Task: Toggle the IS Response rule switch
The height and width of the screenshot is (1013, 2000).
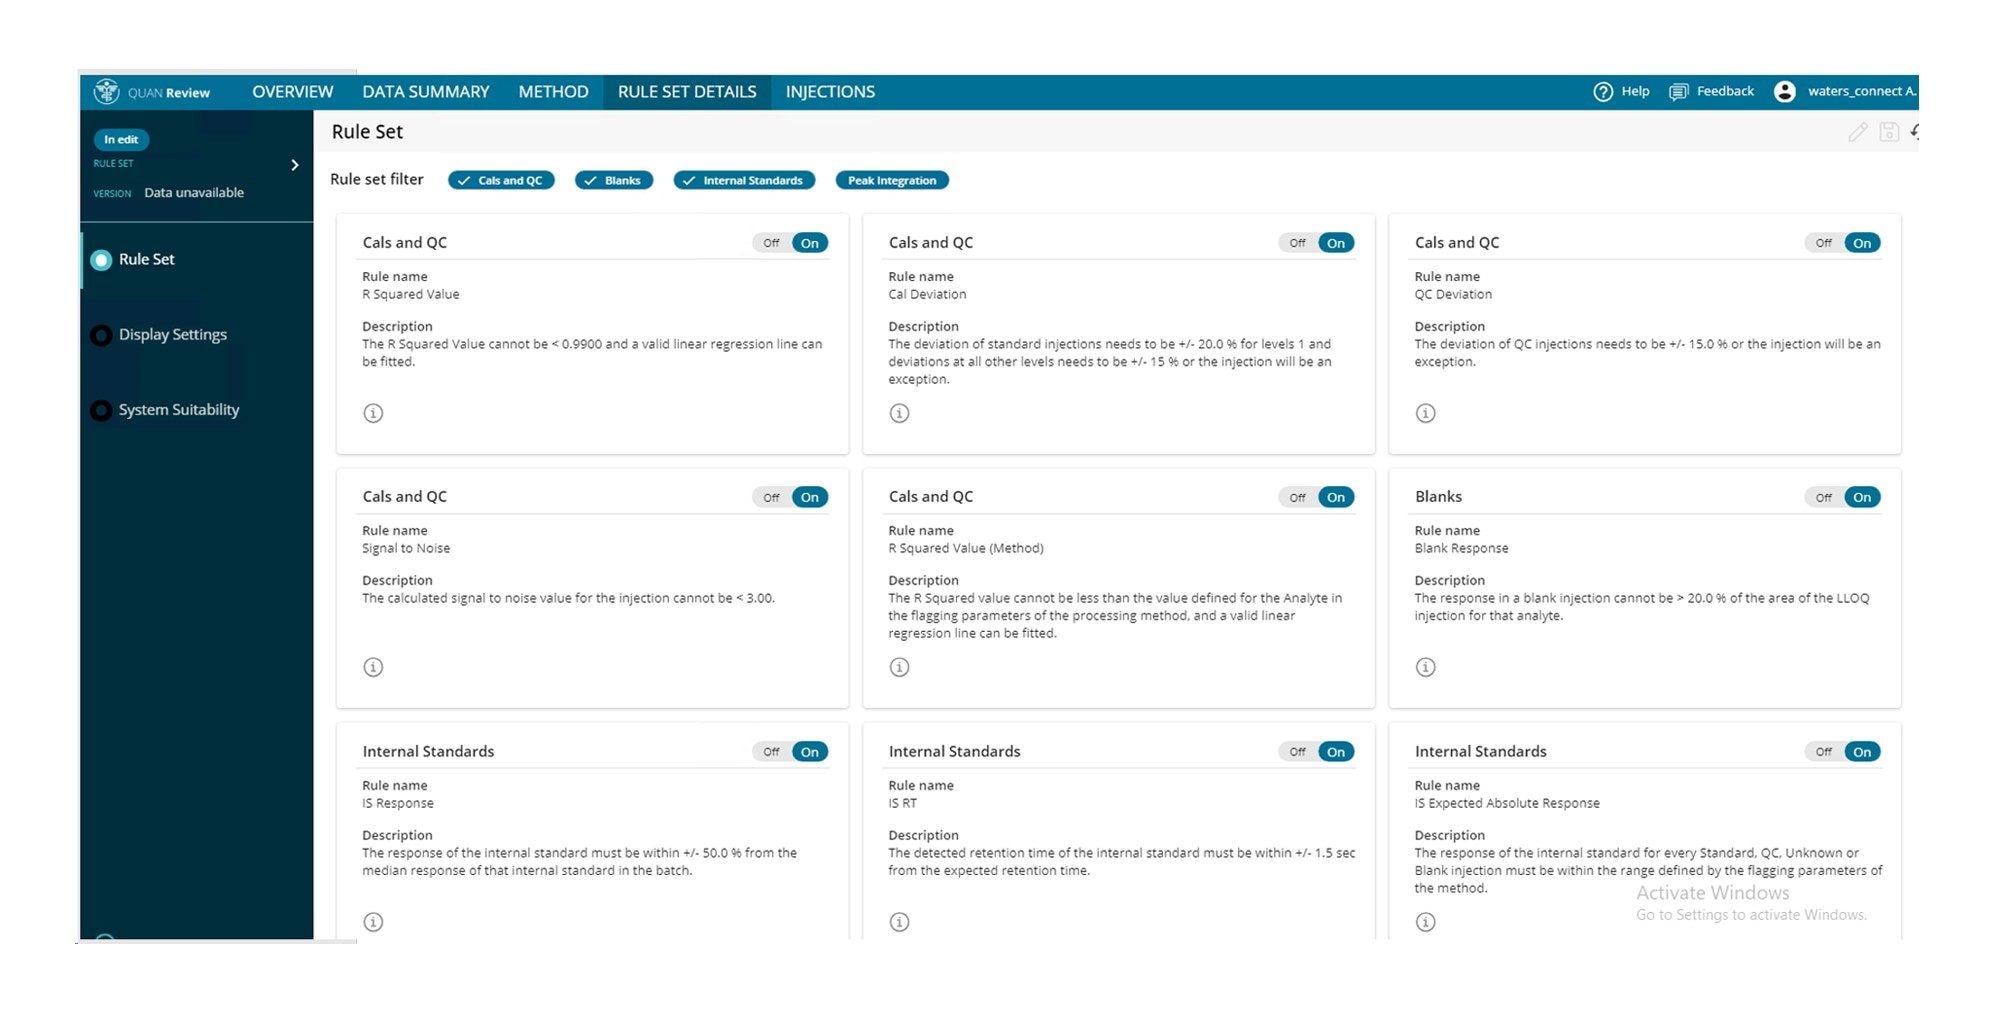Action: coord(791,752)
